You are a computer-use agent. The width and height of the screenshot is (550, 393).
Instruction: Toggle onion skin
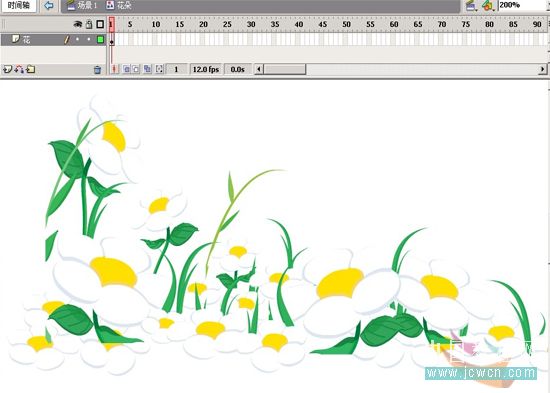[x=127, y=69]
